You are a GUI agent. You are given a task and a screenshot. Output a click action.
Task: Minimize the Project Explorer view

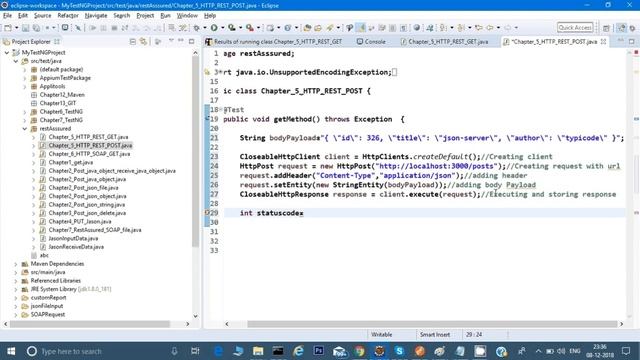pyautogui.click(x=181, y=41)
